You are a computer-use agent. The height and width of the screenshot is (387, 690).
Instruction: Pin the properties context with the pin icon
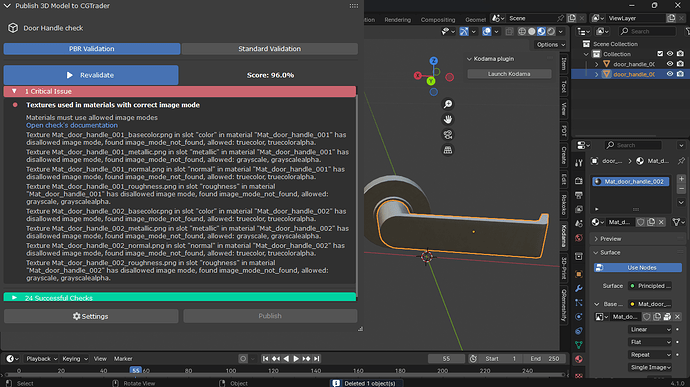(x=681, y=161)
